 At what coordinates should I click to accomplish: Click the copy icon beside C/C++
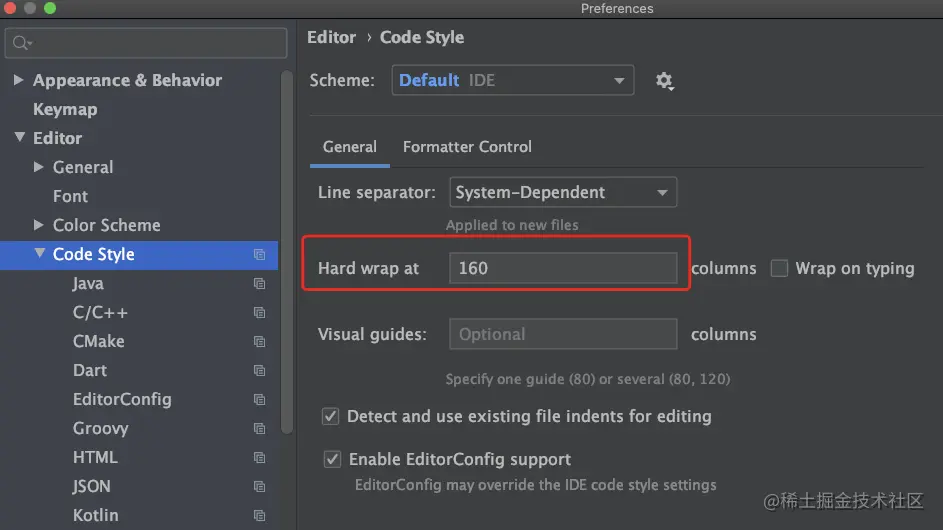point(260,313)
